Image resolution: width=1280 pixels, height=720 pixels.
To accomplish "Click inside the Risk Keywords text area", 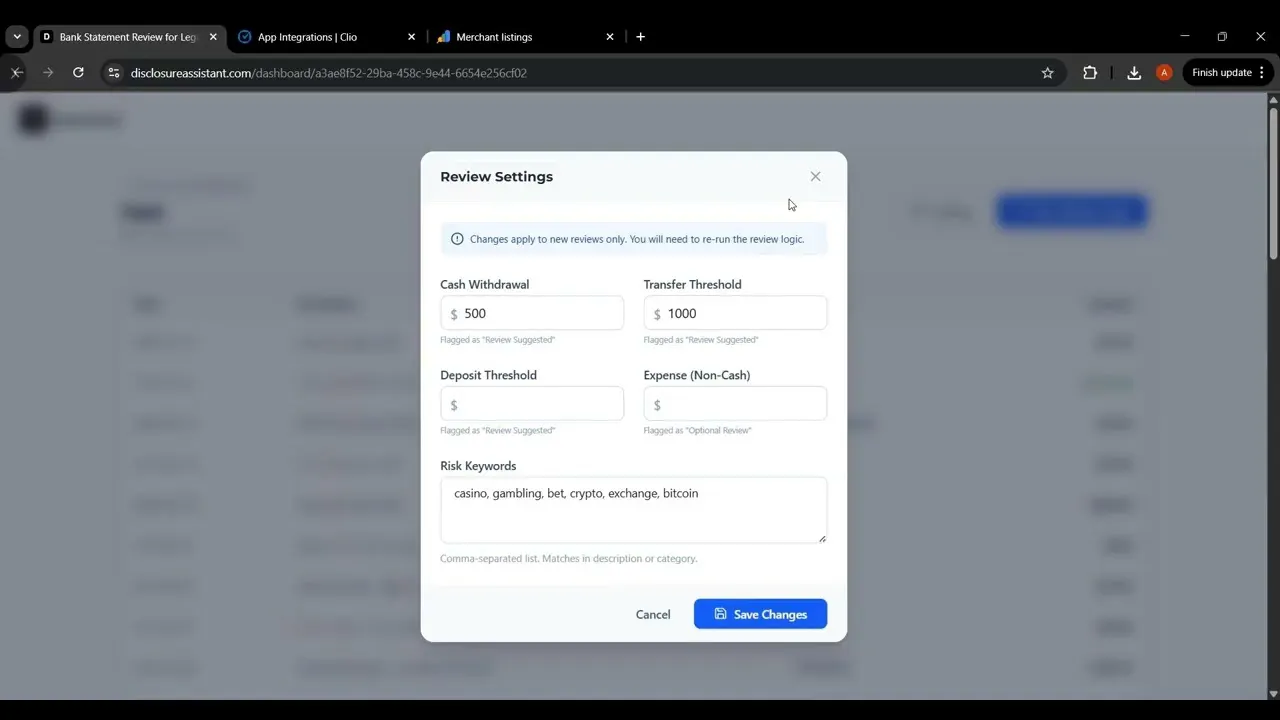I will pyautogui.click(x=633, y=510).
